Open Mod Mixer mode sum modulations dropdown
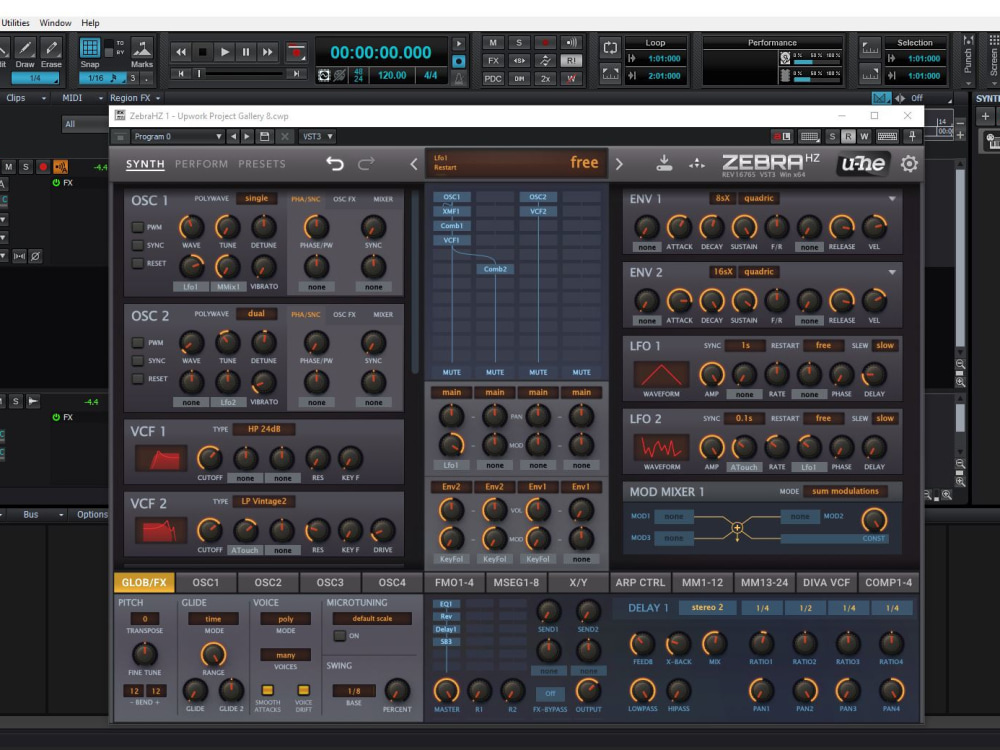 845,491
